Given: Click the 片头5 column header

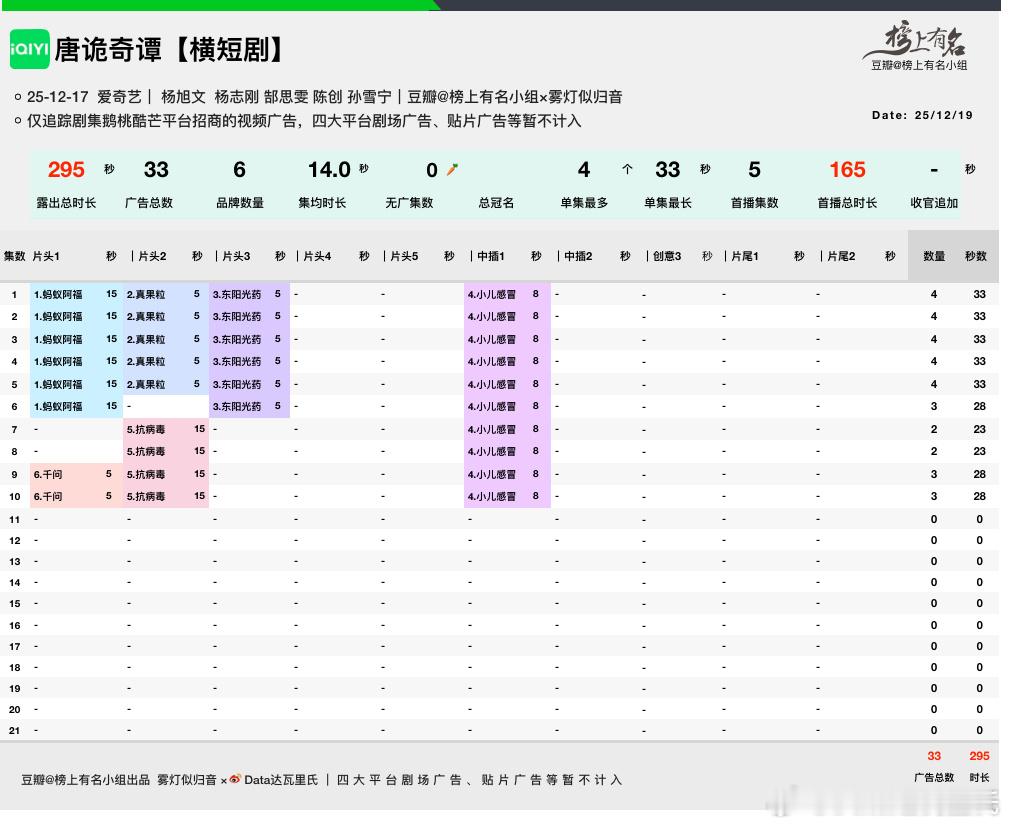Looking at the screenshot, I should pyautogui.click(x=404, y=256).
